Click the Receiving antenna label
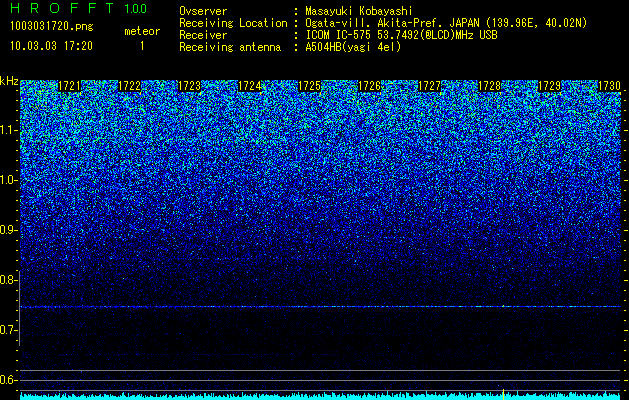This screenshot has height=400, width=629. [x=230, y=47]
